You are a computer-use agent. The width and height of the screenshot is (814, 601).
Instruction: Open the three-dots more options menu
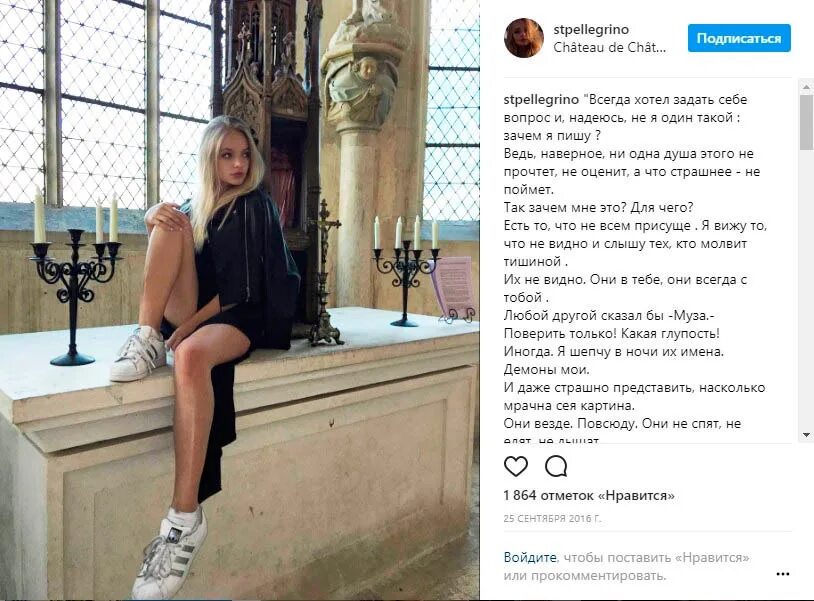782,574
